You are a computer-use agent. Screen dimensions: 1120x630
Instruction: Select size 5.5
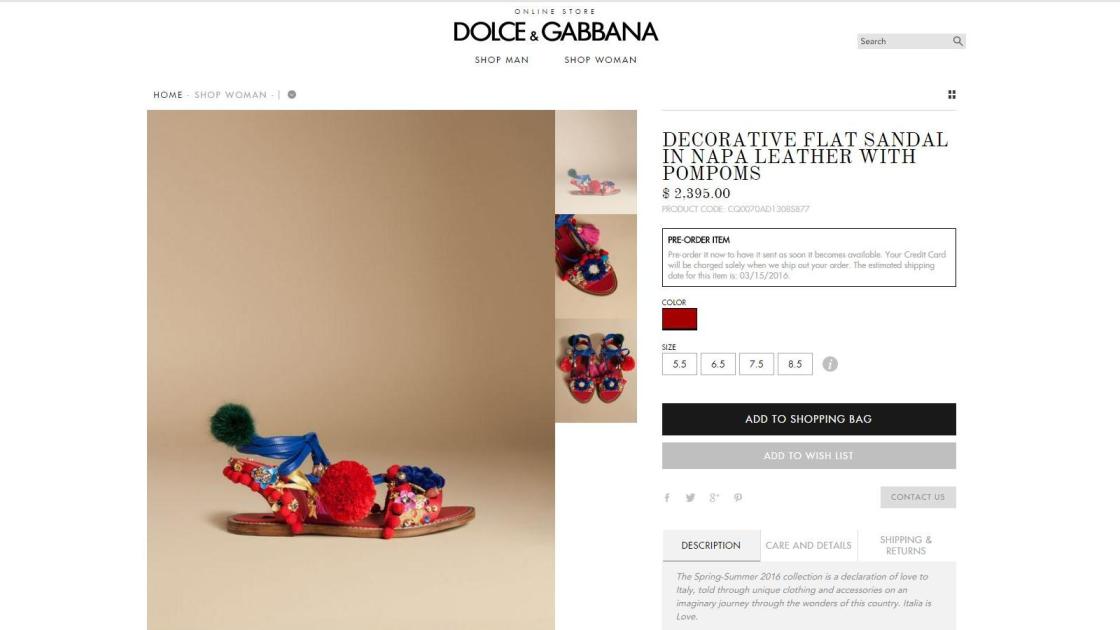click(679, 364)
